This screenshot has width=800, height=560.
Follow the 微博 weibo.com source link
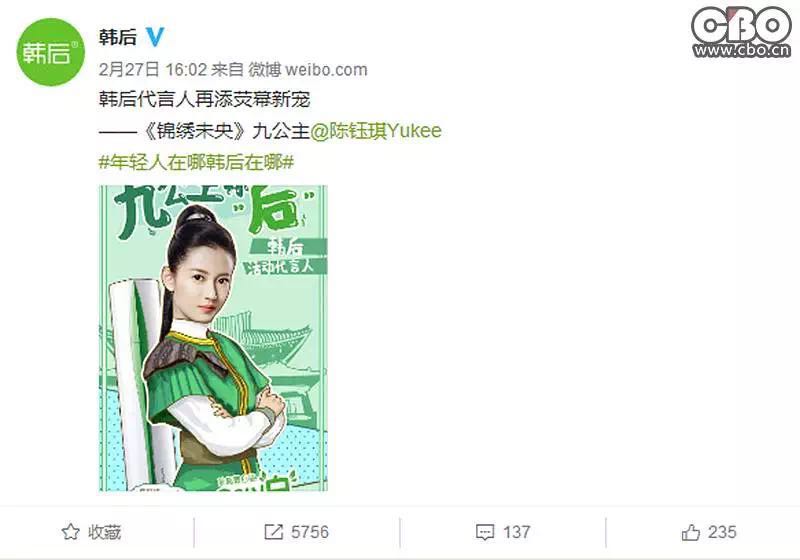(x=308, y=69)
